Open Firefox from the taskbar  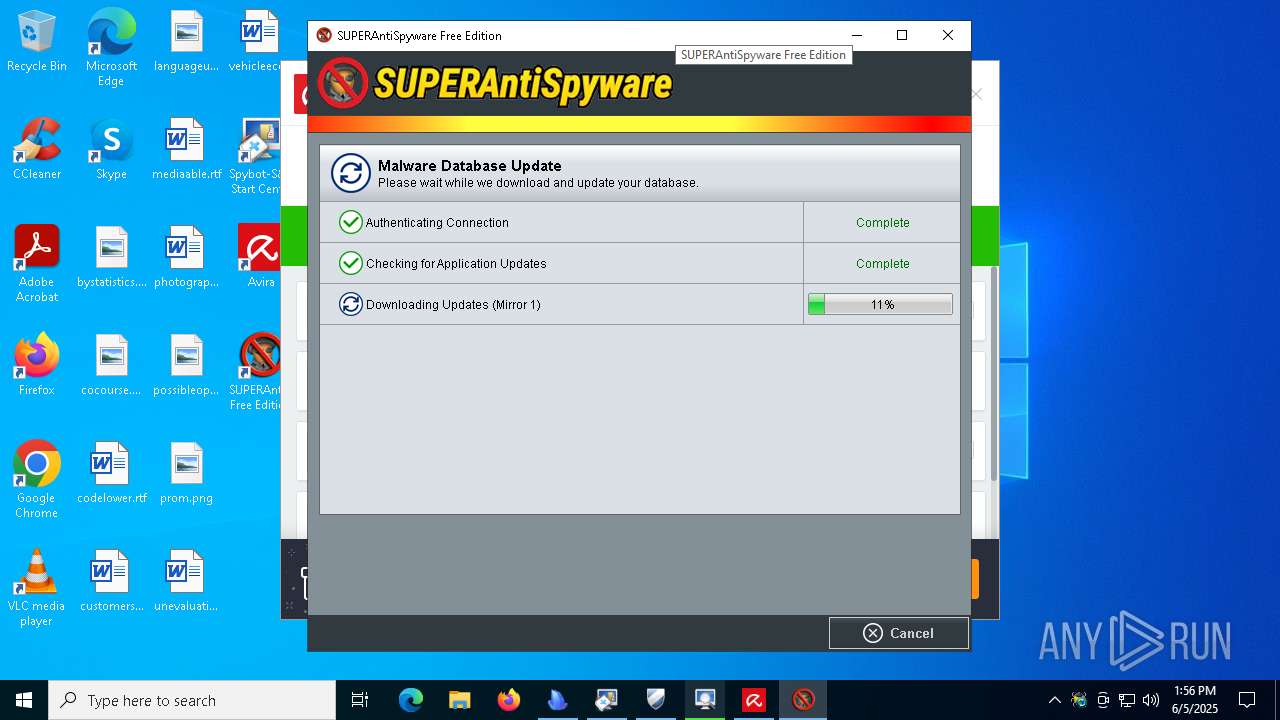509,700
